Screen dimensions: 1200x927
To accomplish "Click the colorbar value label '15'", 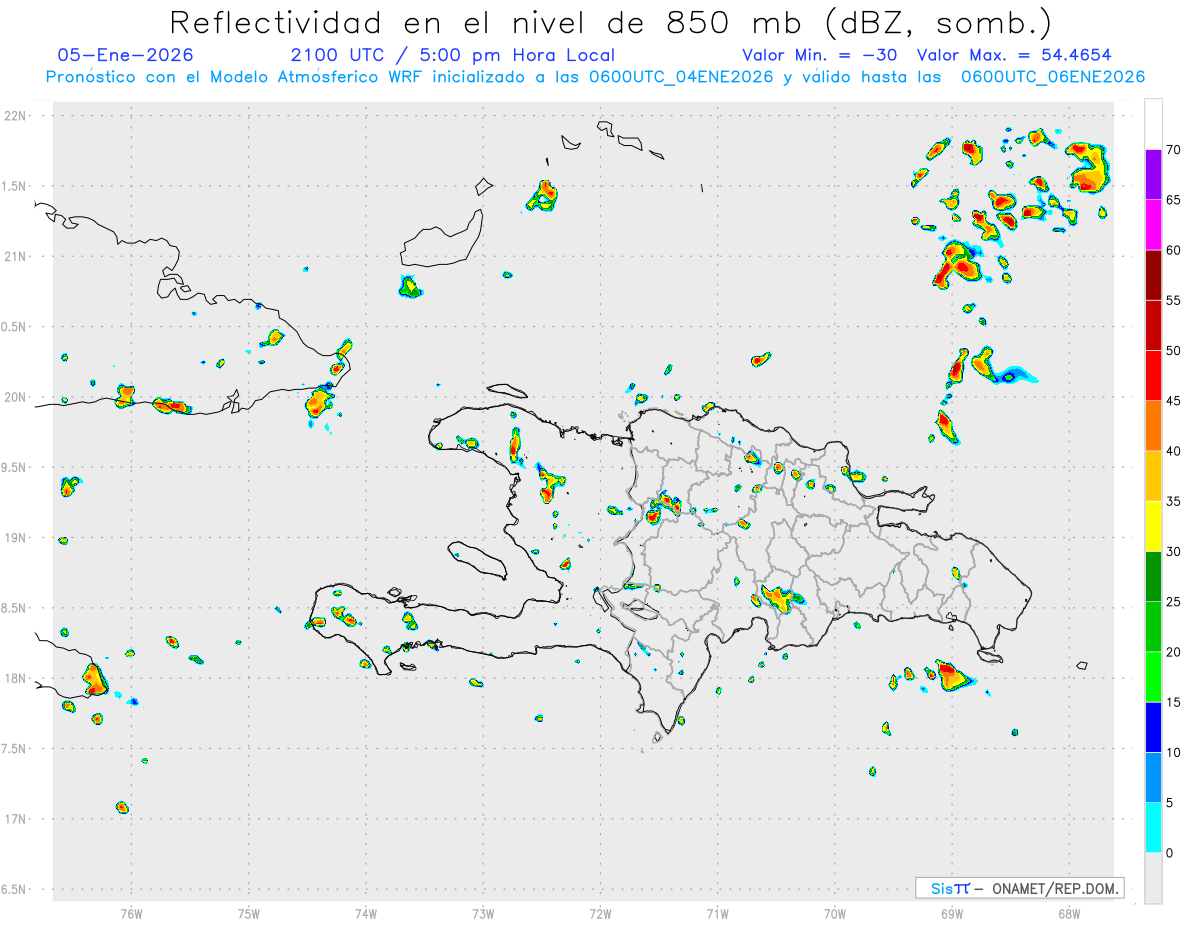I will tap(1175, 703).
